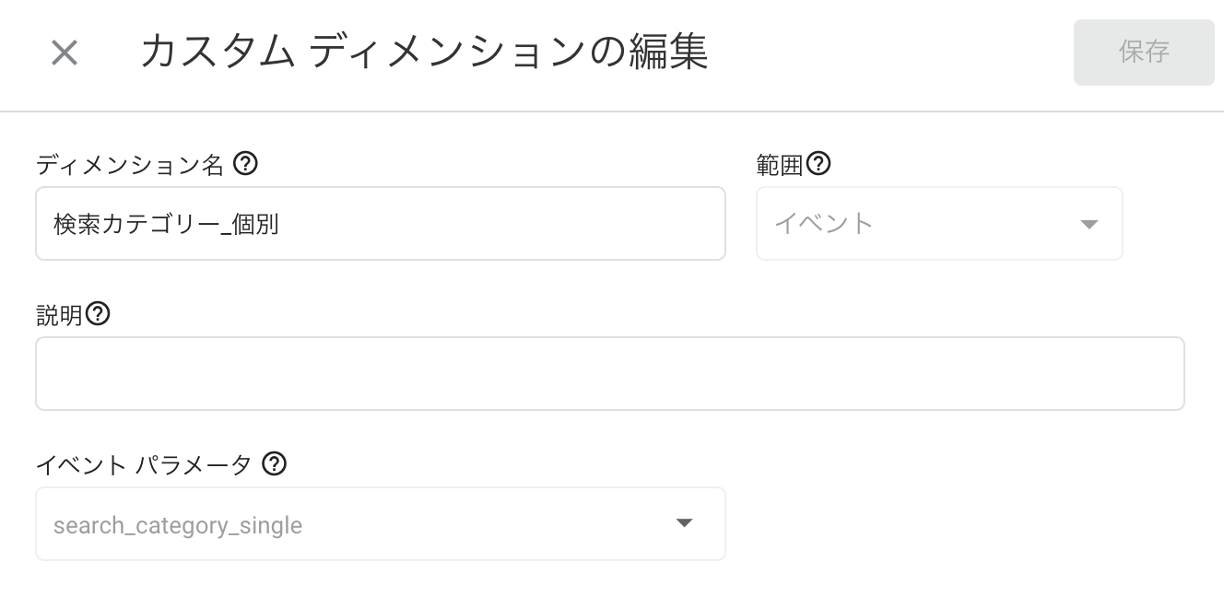Show help for the 説明 field

click(98, 314)
